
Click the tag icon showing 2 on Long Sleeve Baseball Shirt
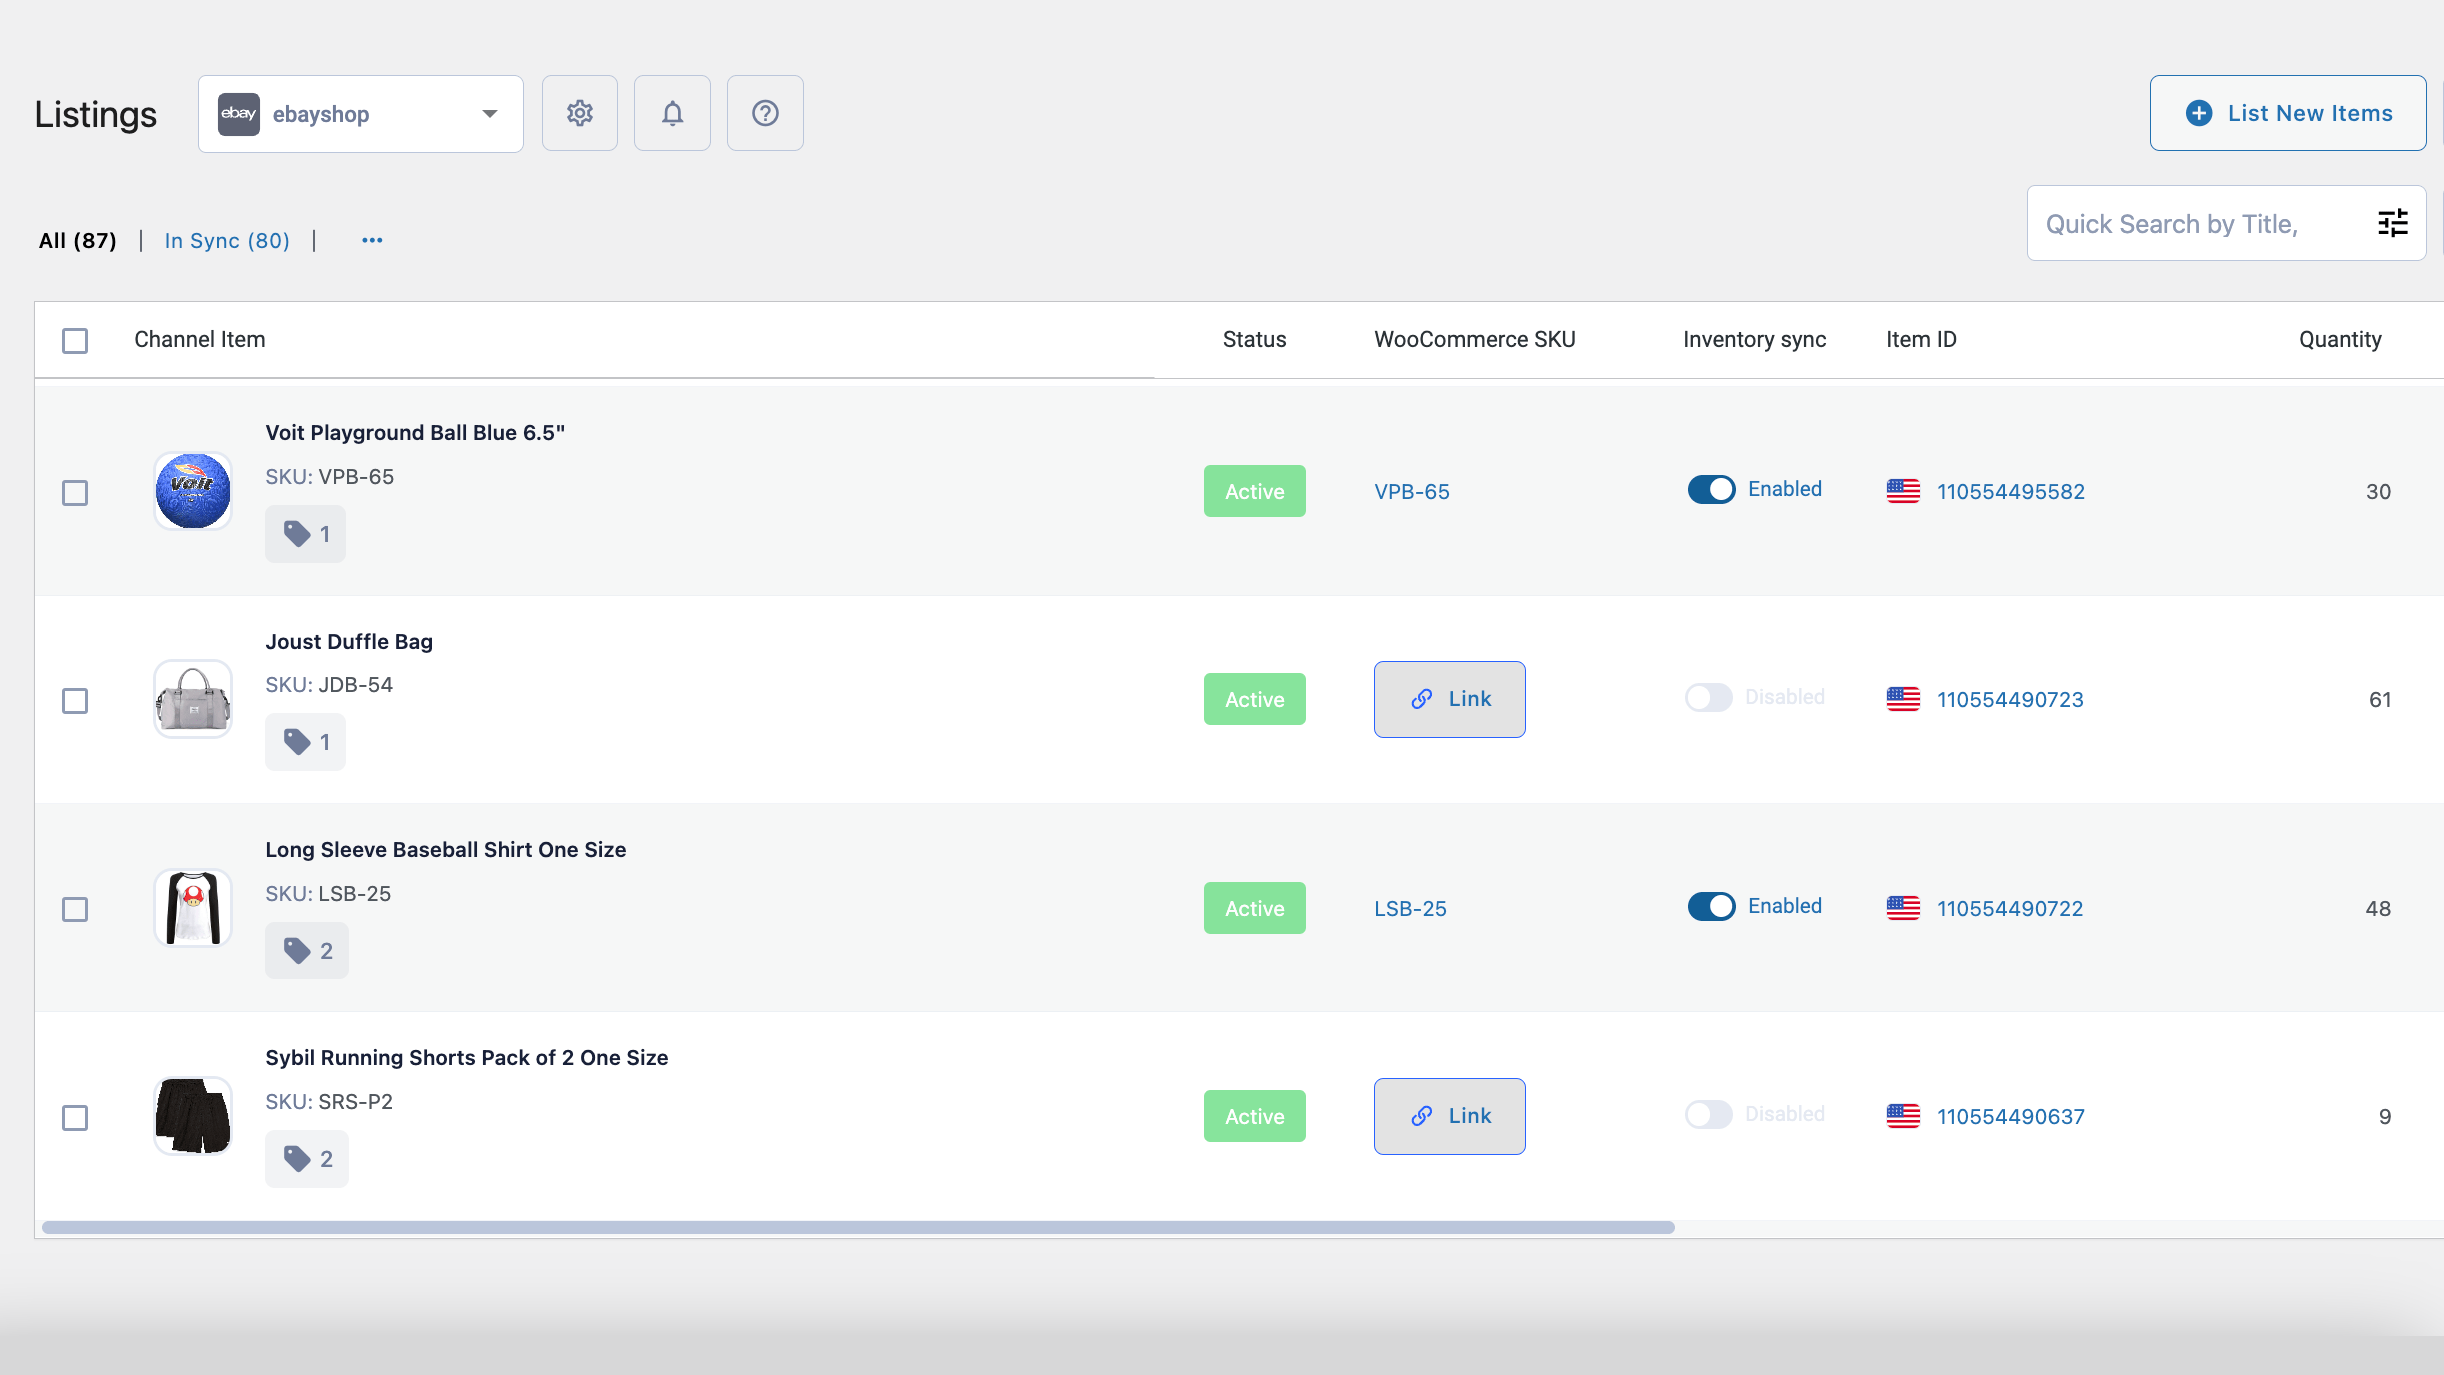pyautogui.click(x=306, y=950)
